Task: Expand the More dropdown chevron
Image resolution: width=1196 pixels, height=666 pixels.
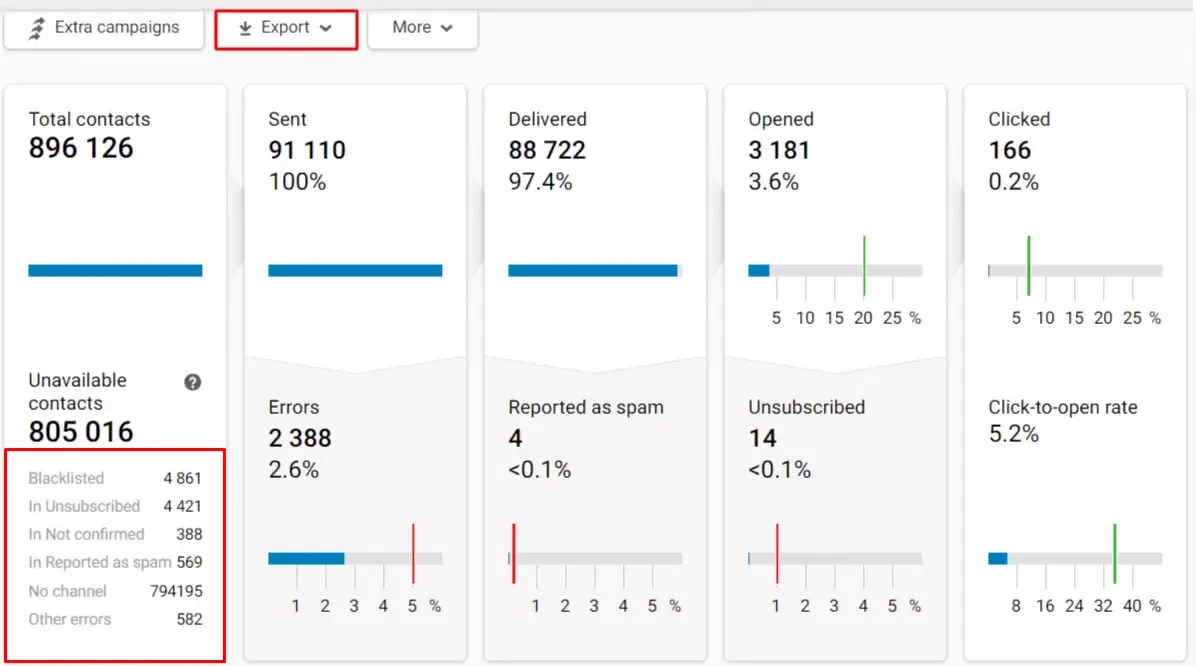Action: [x=446, y=28]
